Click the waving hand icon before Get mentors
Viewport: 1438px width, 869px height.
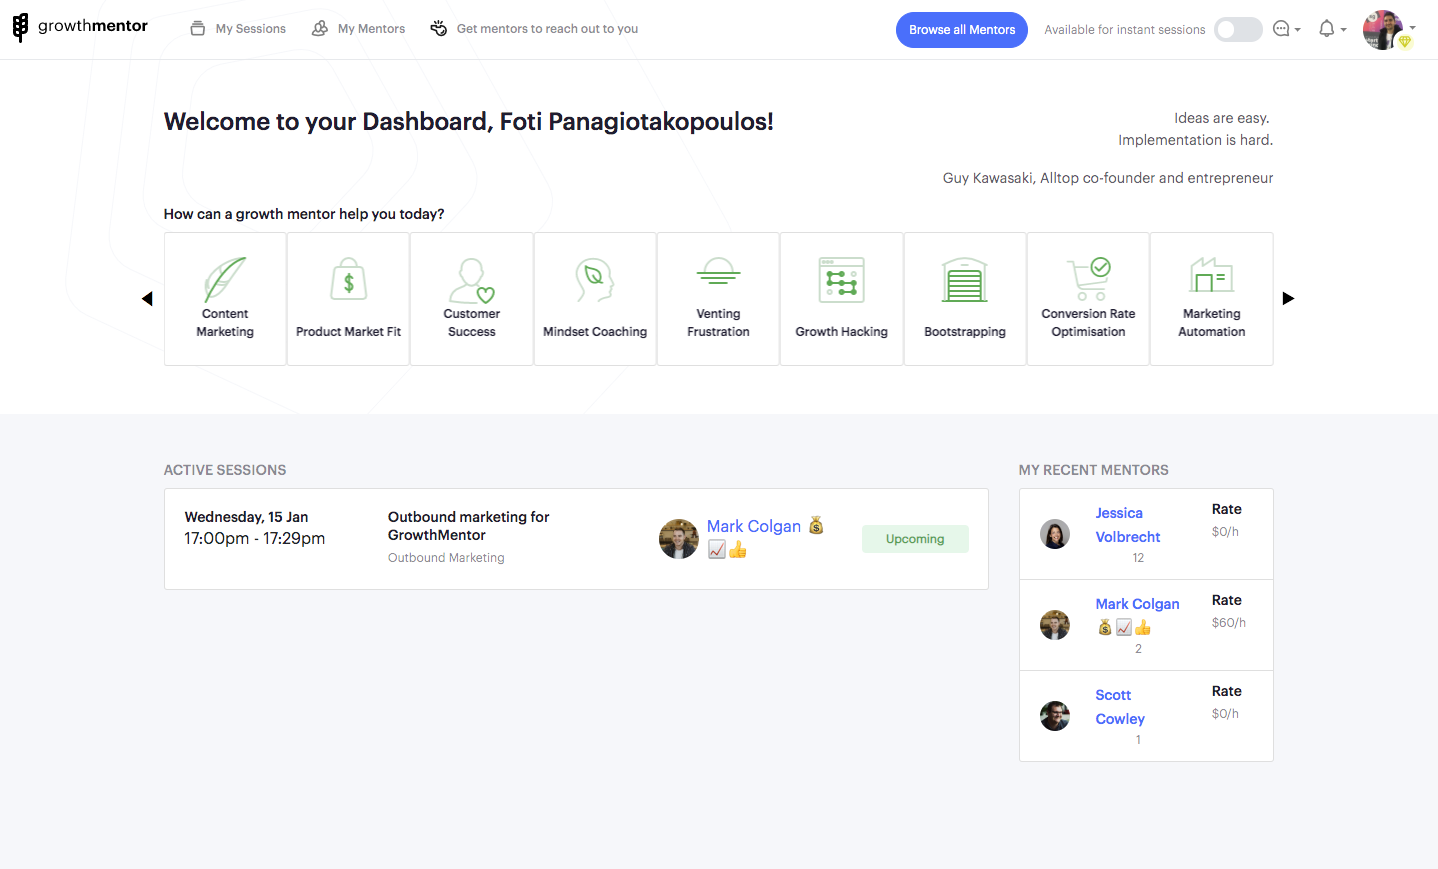point(438,28)
